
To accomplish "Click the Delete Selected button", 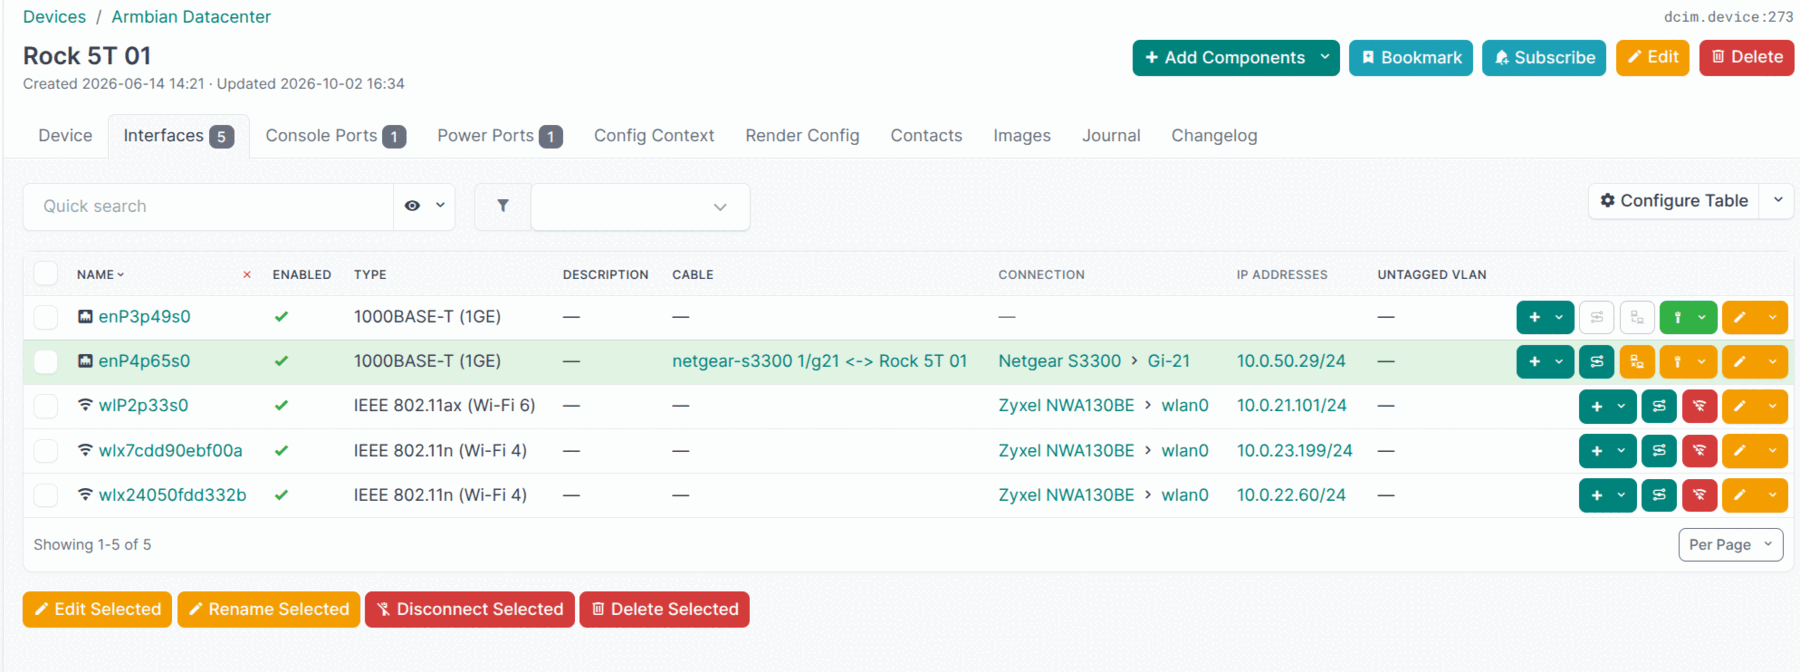I will (x=664, y=609).
